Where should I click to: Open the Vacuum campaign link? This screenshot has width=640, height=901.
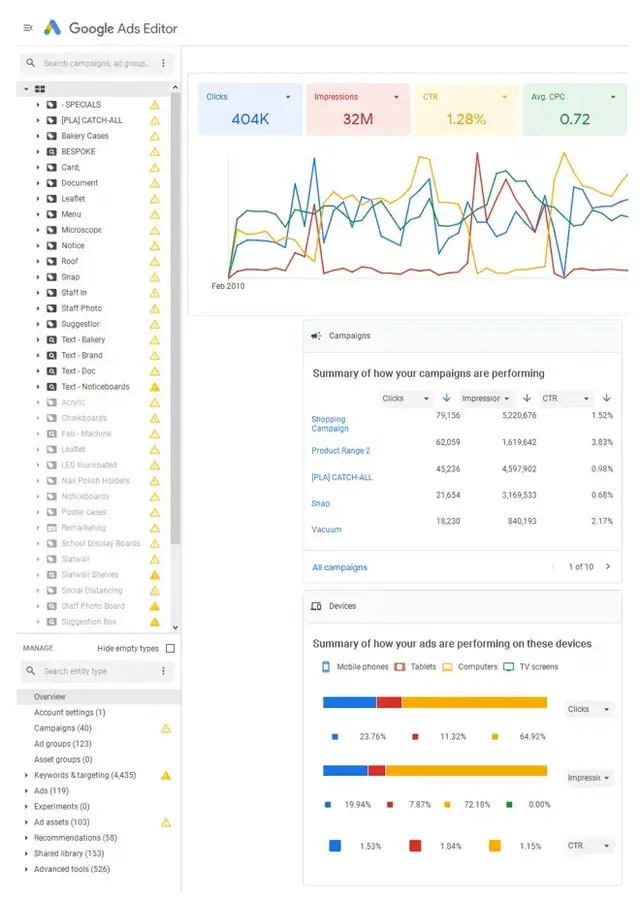326,529
